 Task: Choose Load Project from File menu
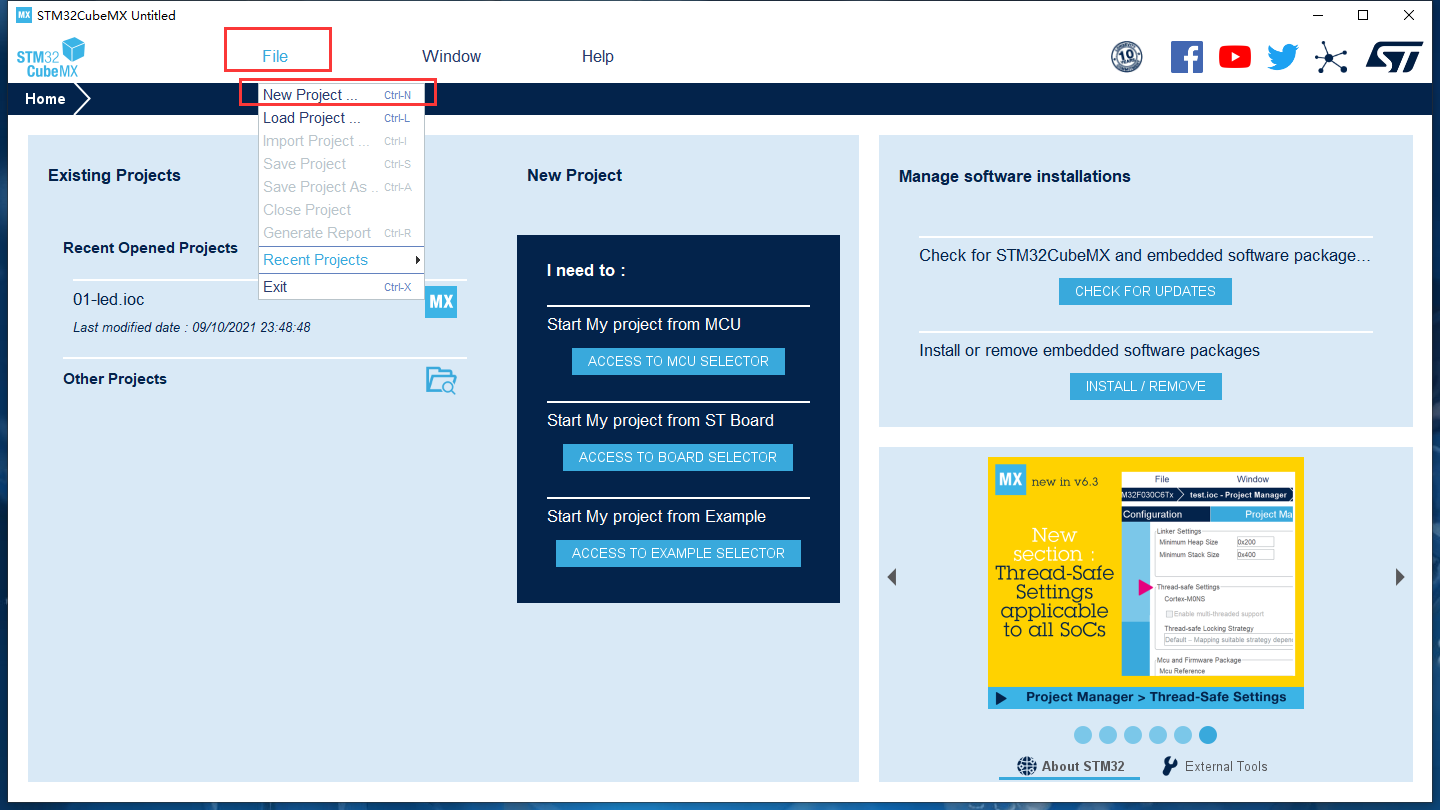pyautogui.click(x=341, y=118)
